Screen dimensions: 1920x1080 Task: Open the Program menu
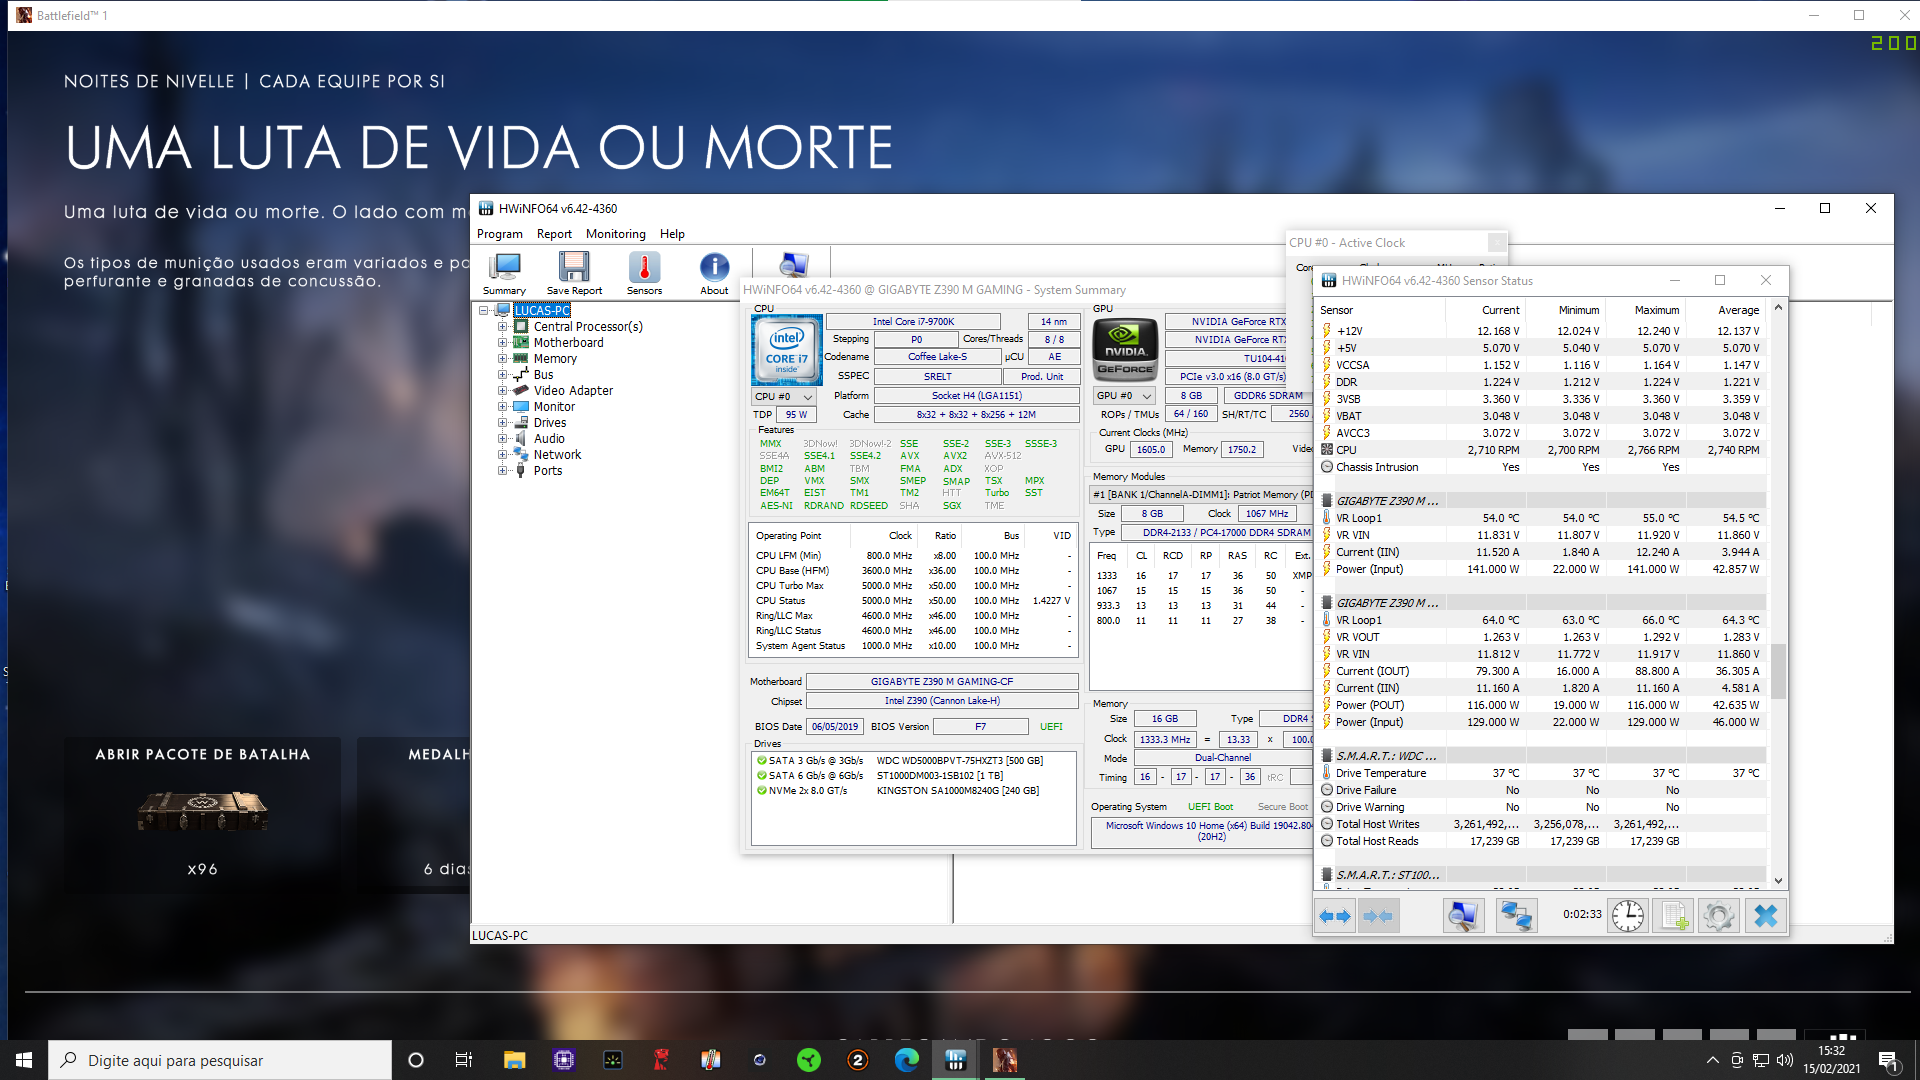click(500, 234)
